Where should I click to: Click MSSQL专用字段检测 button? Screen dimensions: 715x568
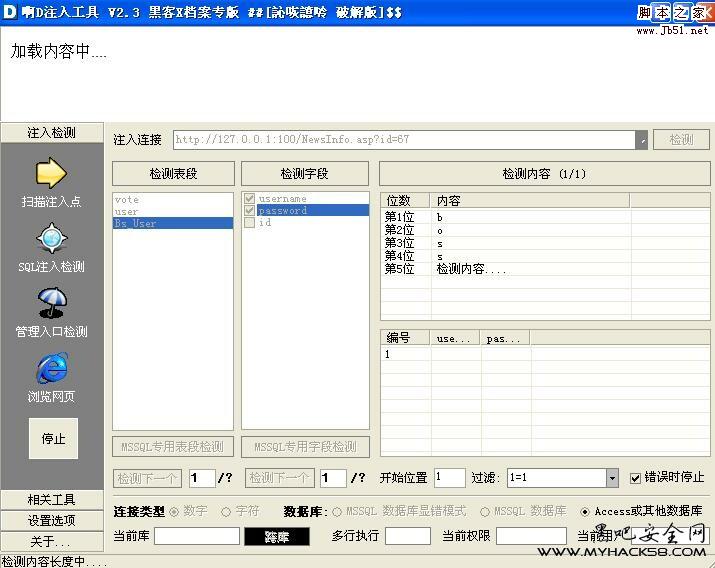point(305,447)
